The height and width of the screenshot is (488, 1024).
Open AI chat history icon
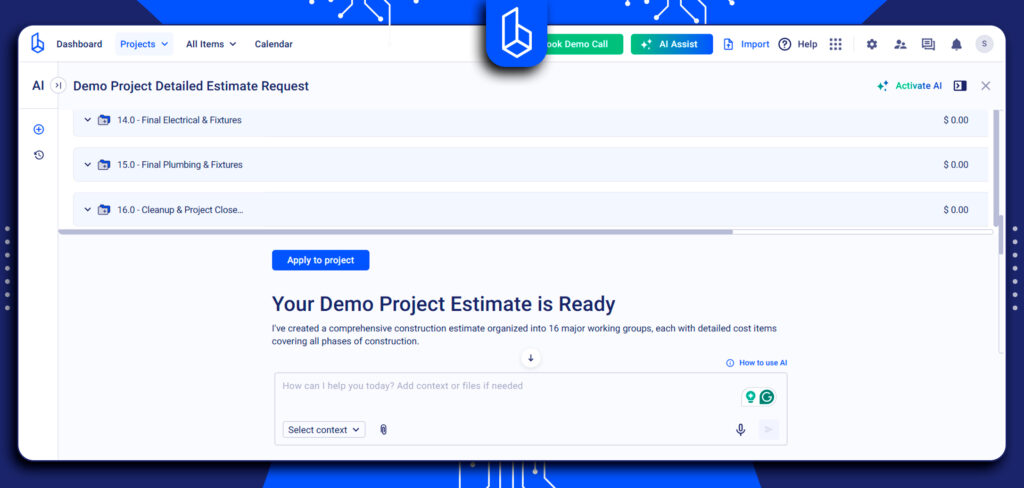coord(39,155)
